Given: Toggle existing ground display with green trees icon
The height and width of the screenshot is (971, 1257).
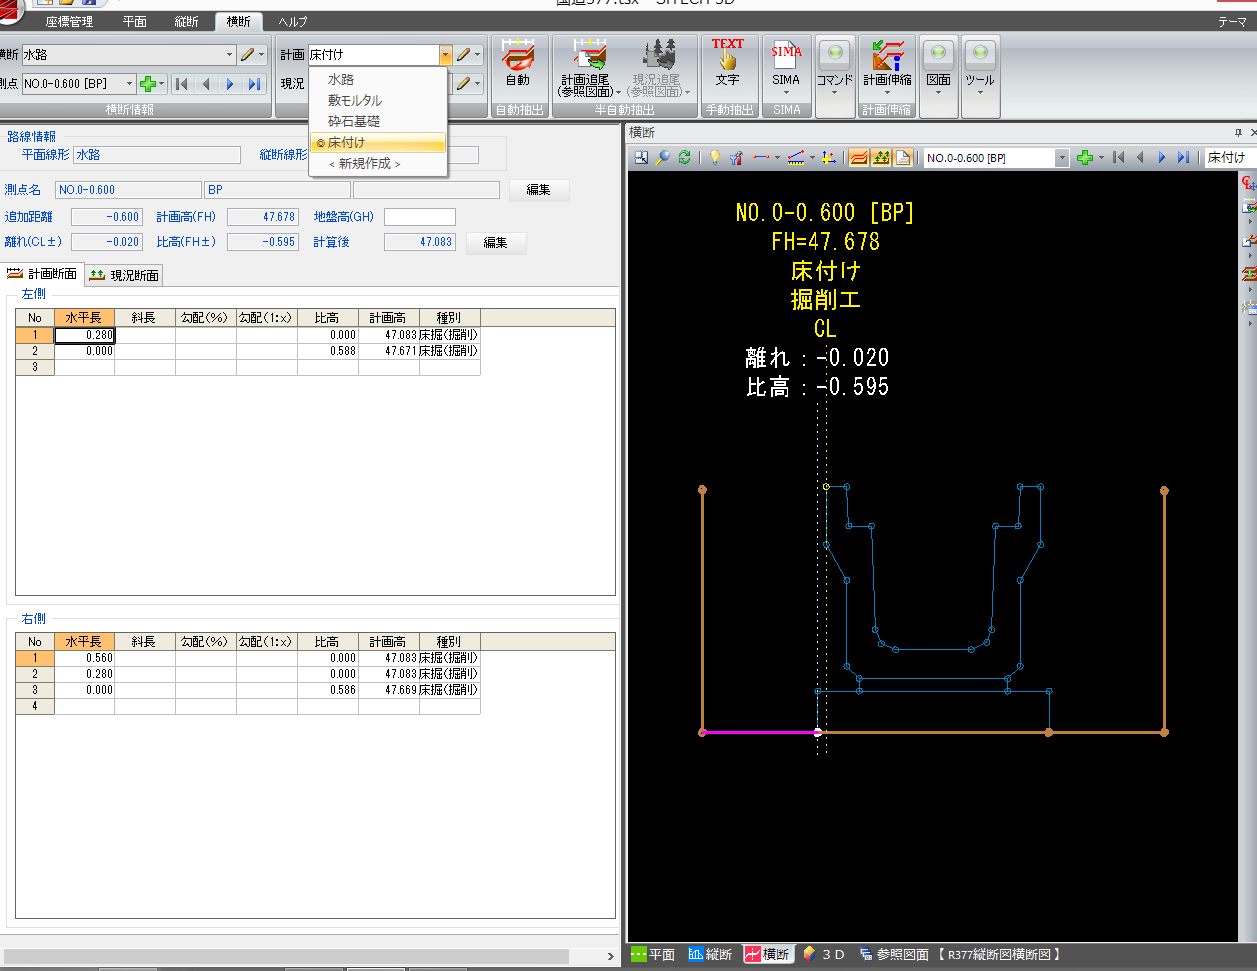Looking at the screenshot, I should (881, 158).
